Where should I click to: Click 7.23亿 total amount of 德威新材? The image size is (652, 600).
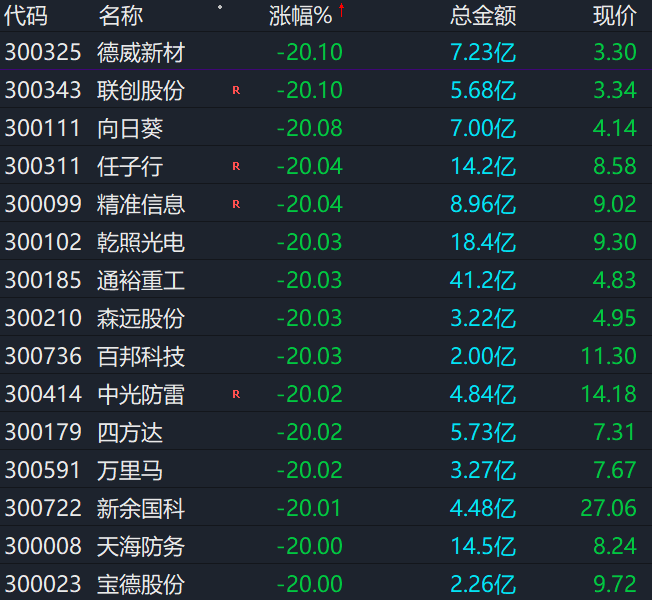click(483, 52)
